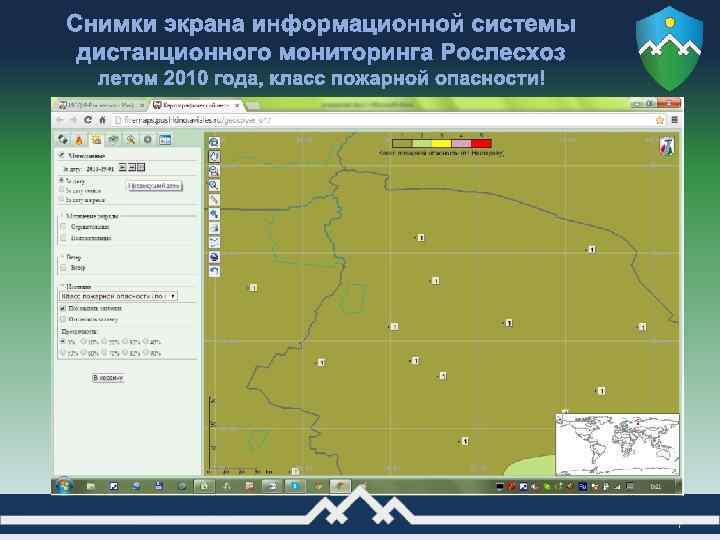Image resolution: width=720 pixels, height=540 pixels.
Task: Select the active second browser tab
Action: point(197,105)
